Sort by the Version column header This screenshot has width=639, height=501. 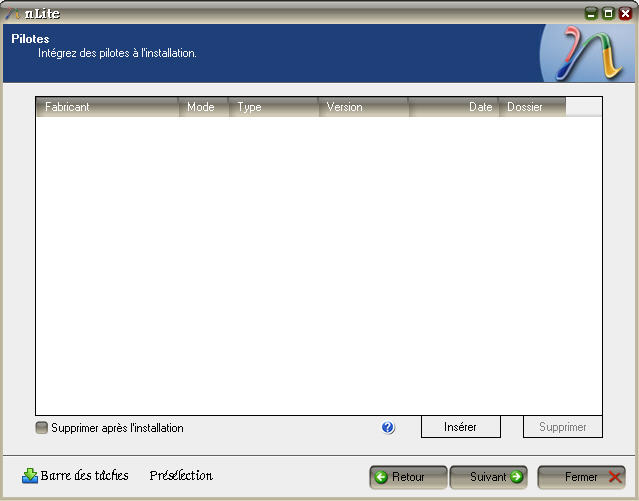coord(364,107)
